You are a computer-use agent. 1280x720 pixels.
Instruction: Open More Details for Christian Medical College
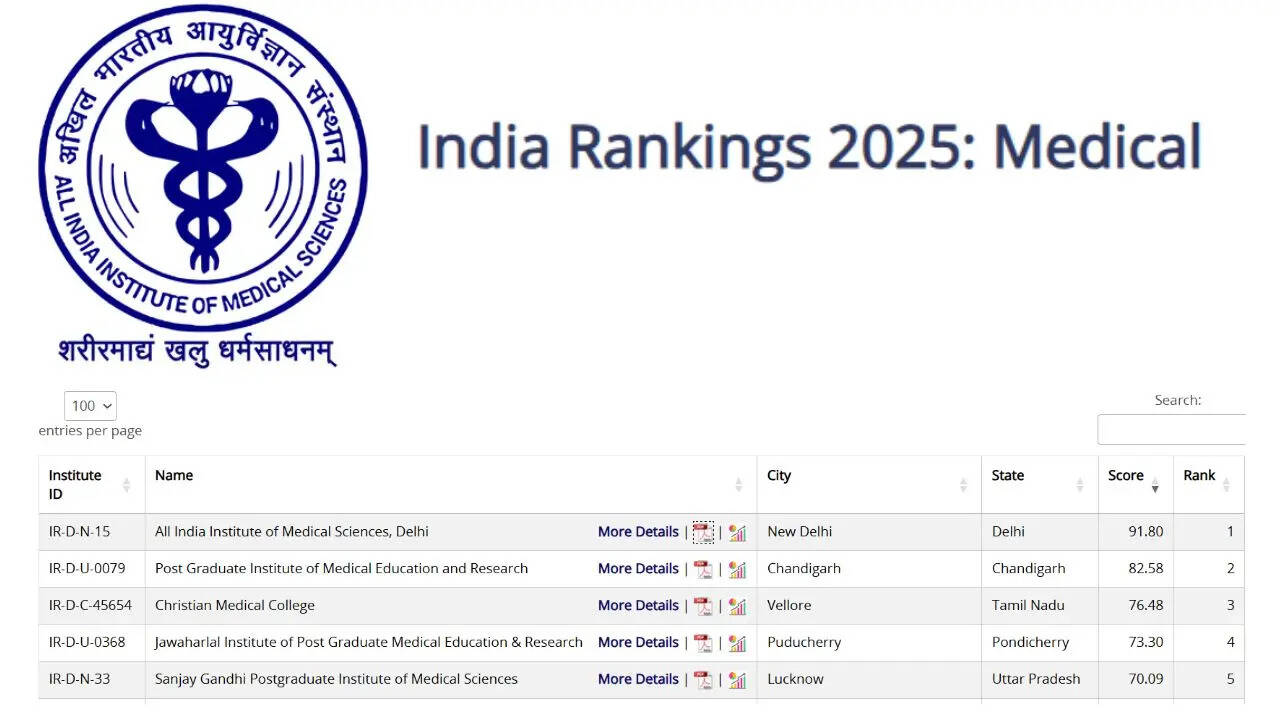click(638, 606)
